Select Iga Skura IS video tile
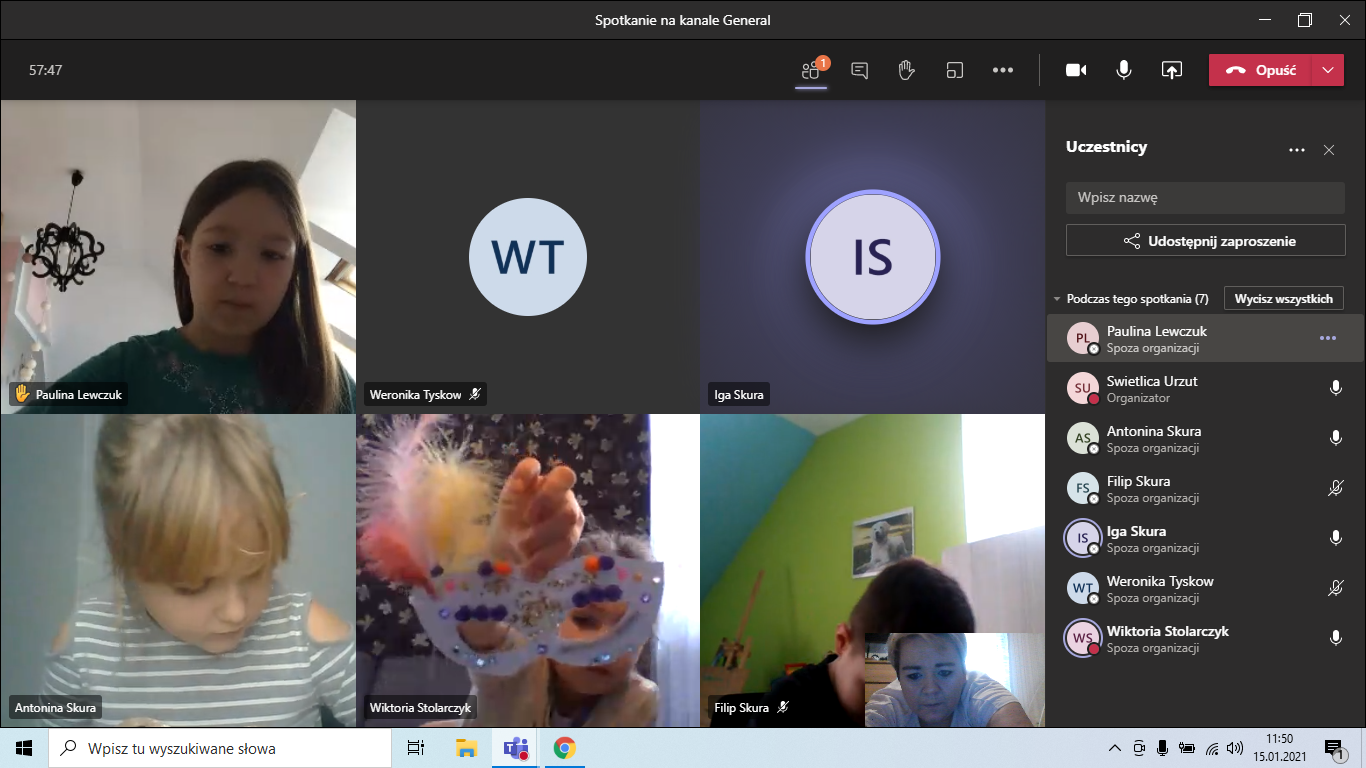 pos(872,257)
